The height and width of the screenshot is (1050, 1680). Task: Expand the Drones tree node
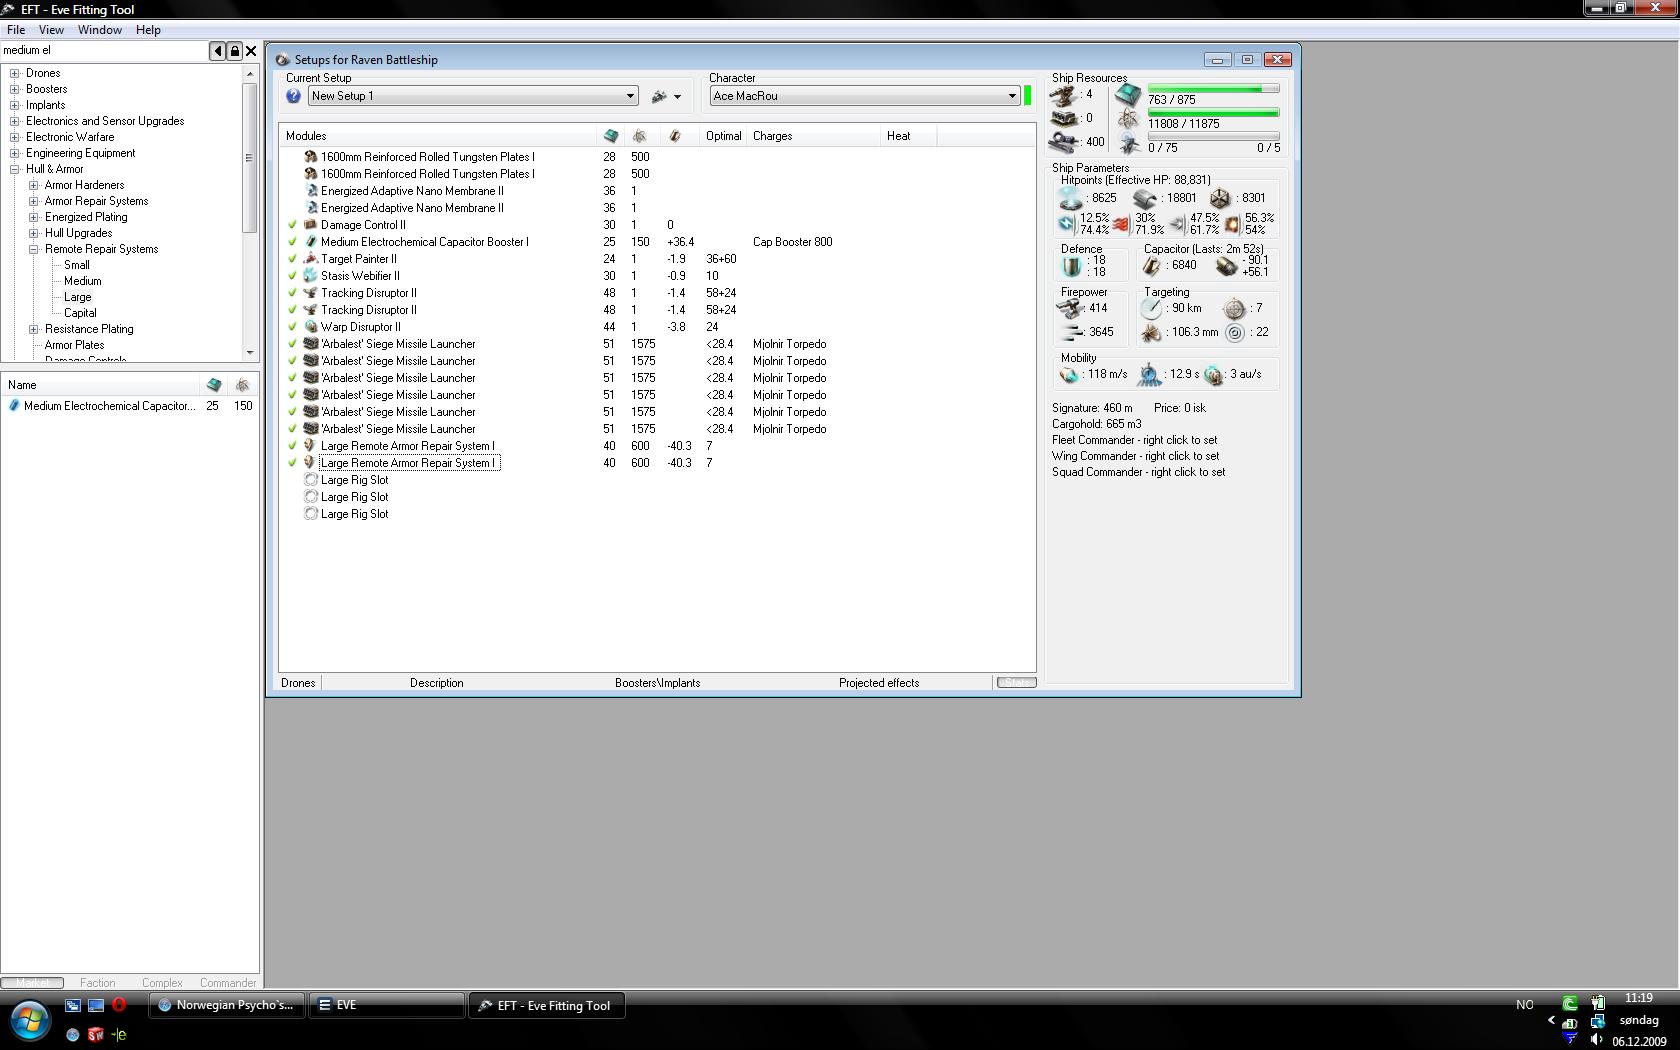(x=15, y=73)
